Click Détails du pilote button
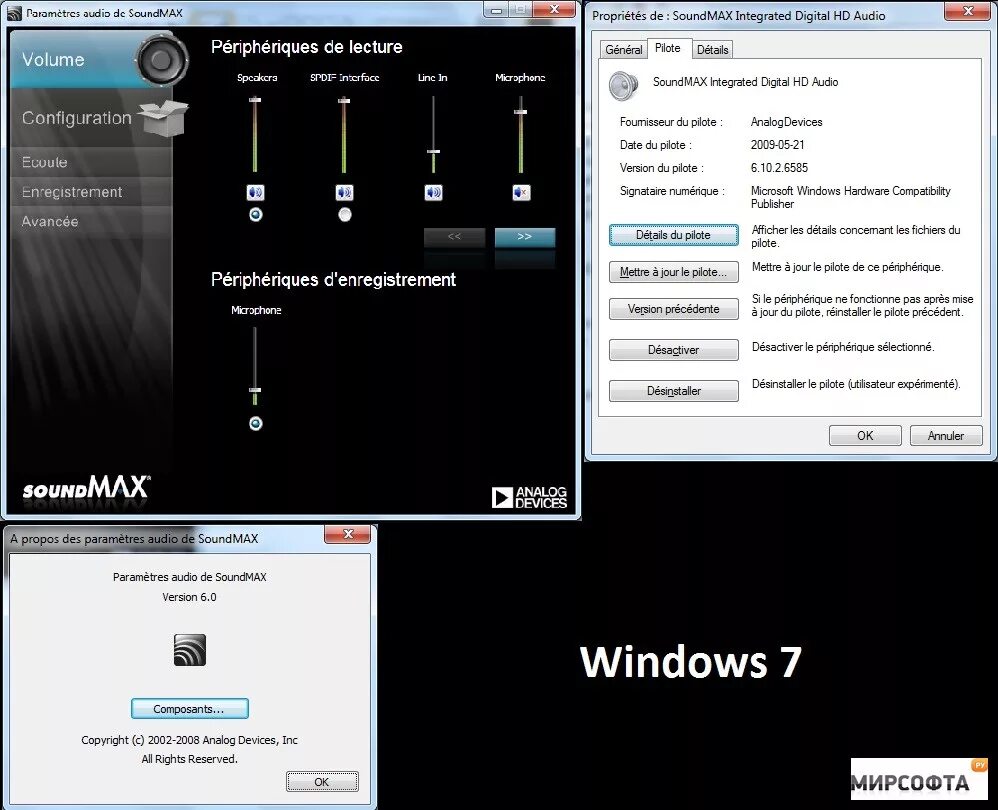Viewport: 998px width, 810px height. pyautogui.click(x=673, y=235)
